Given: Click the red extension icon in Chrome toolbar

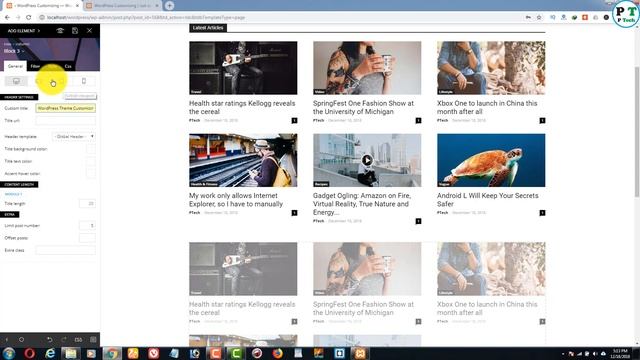Looking at the screenshot, I should pyautogui.click(x=585, y=18).
